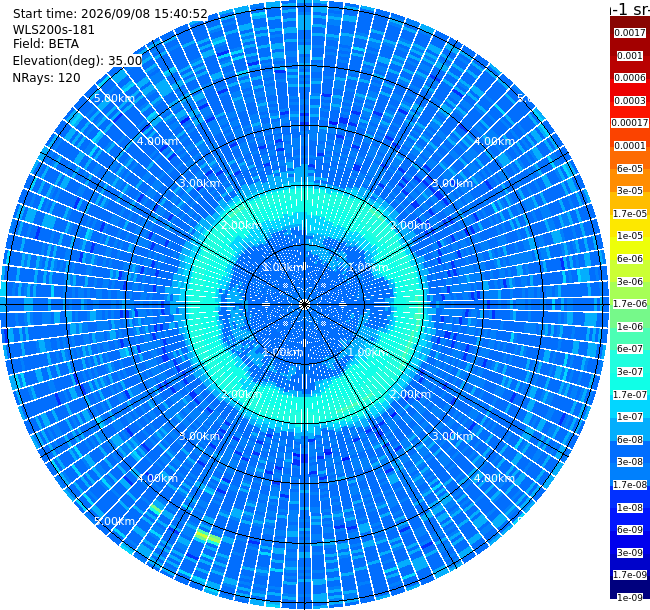This screenshot has height=610, width=650.
Task: Pick the 0.0001 orange-red colorbar level
Action: pyautogui.click(x=630, y=146)
